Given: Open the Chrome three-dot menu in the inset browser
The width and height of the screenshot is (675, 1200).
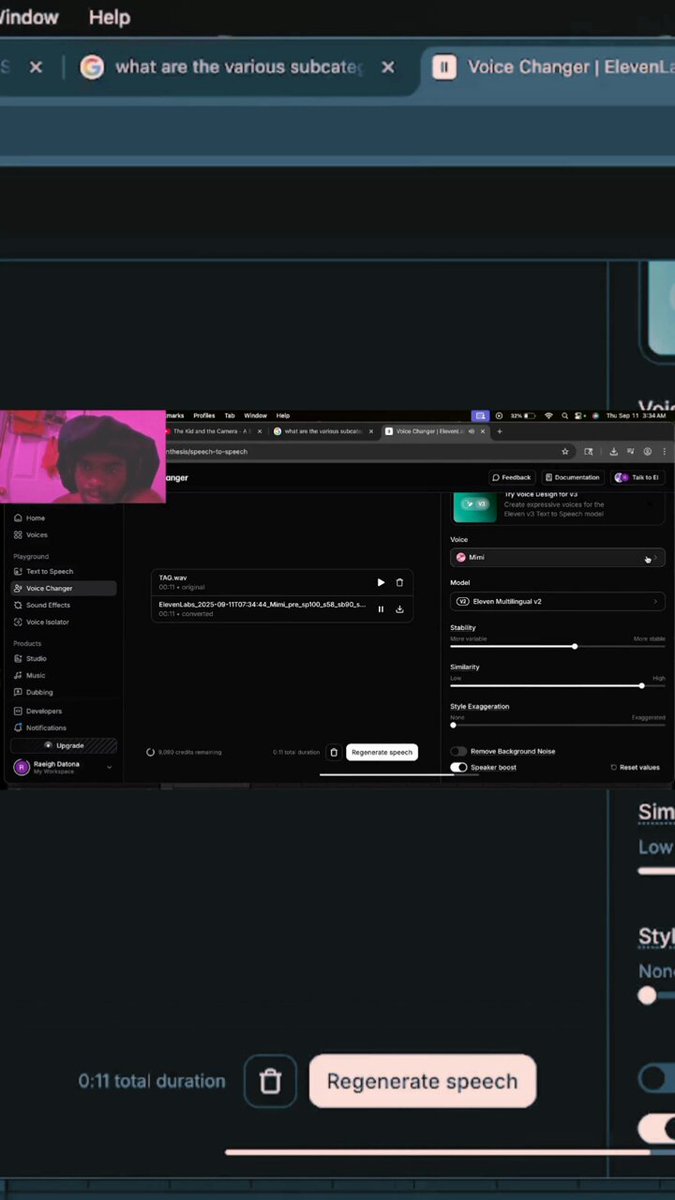Looking at the screenshot, I should coord(664,451).
